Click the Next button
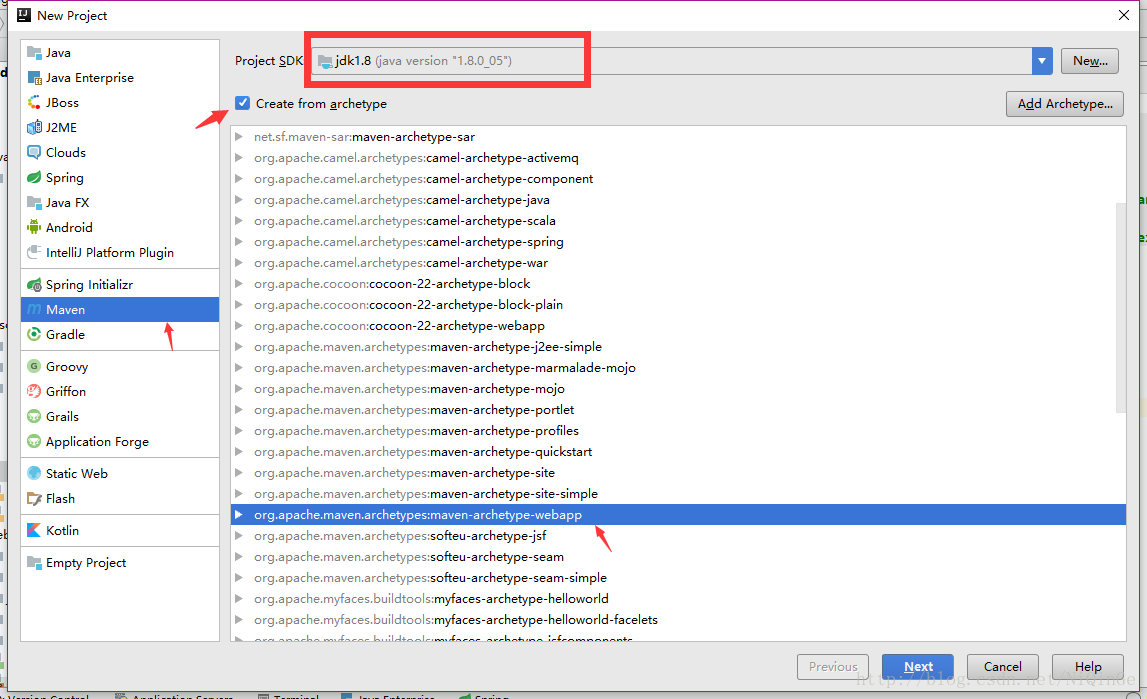Viewport: 1147px width, 699px height. (917, 667)
